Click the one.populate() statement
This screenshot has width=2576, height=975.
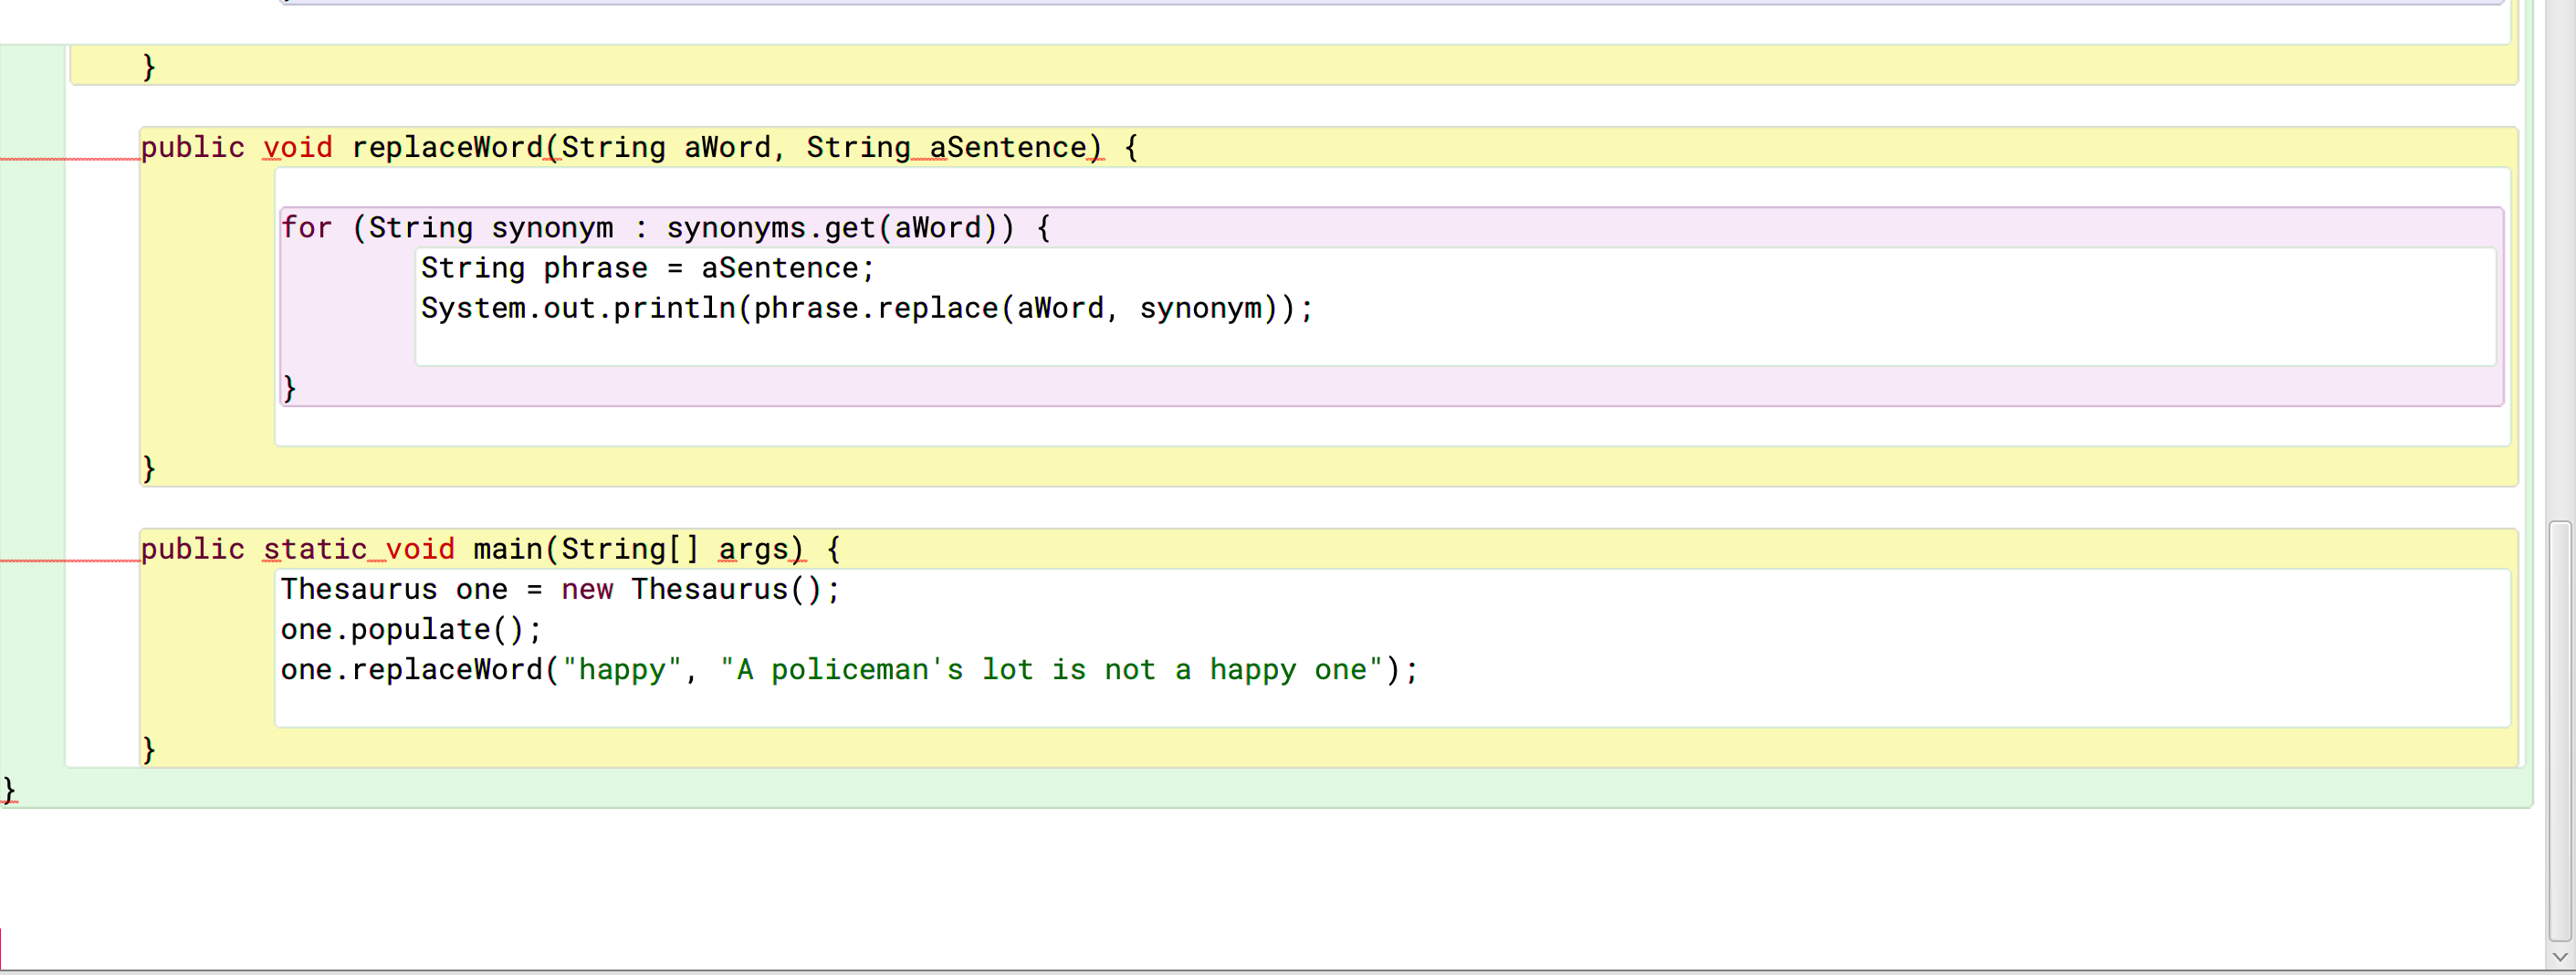tap(411, 628)
